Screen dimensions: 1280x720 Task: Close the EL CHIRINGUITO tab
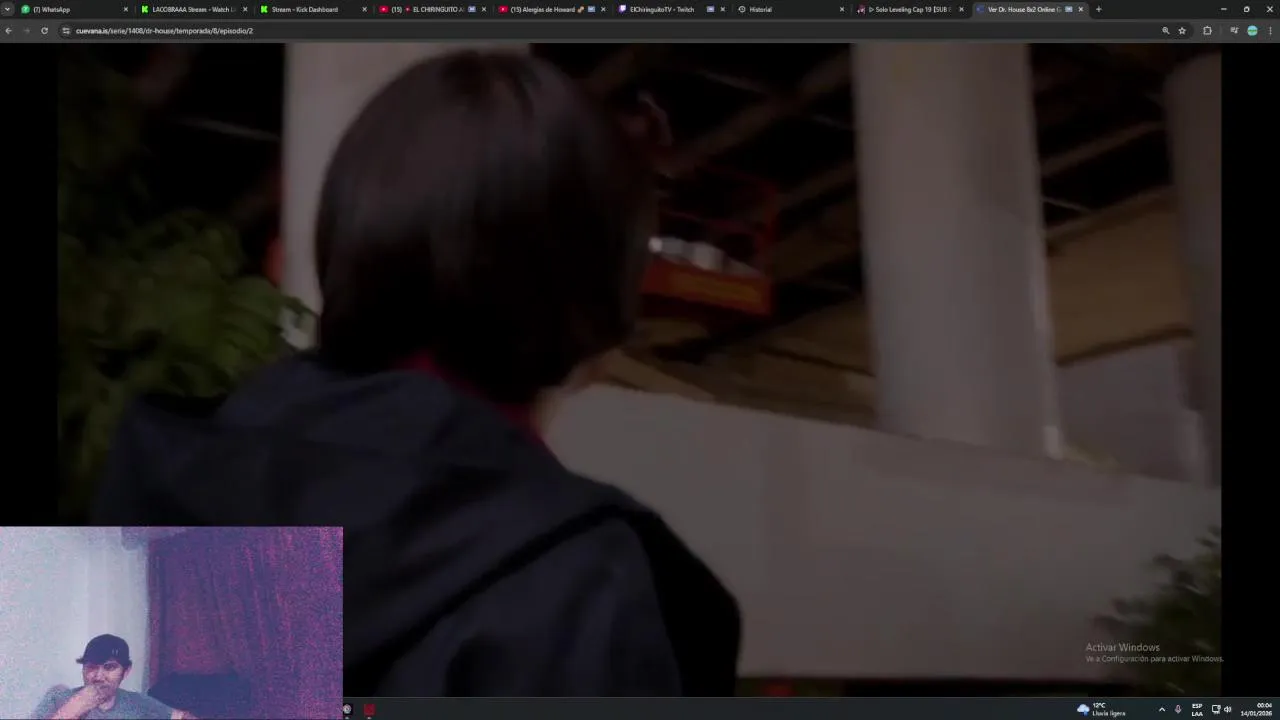click(x=484, y=9)
